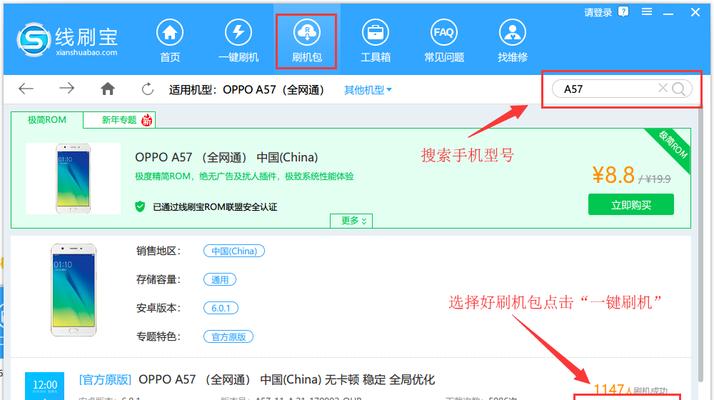Open the 首页 home icon
Image resolution: width=714 pixels, height=400 pixels.
[x=170, y=33]
